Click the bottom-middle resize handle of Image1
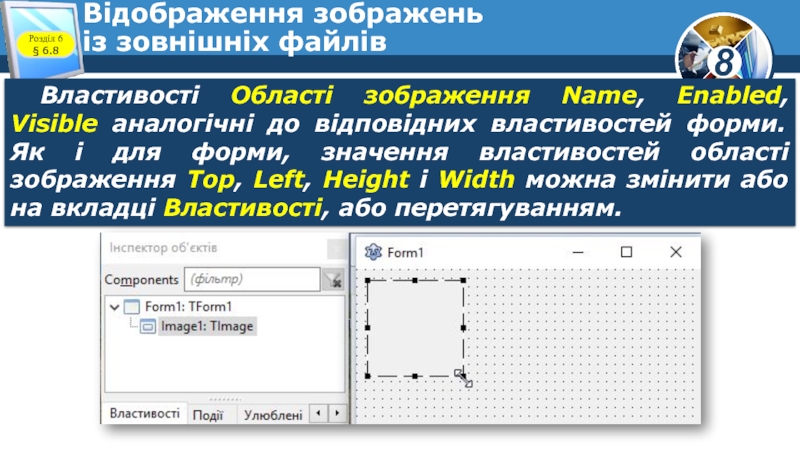This screenshot has width=800, height=450. 414,376
